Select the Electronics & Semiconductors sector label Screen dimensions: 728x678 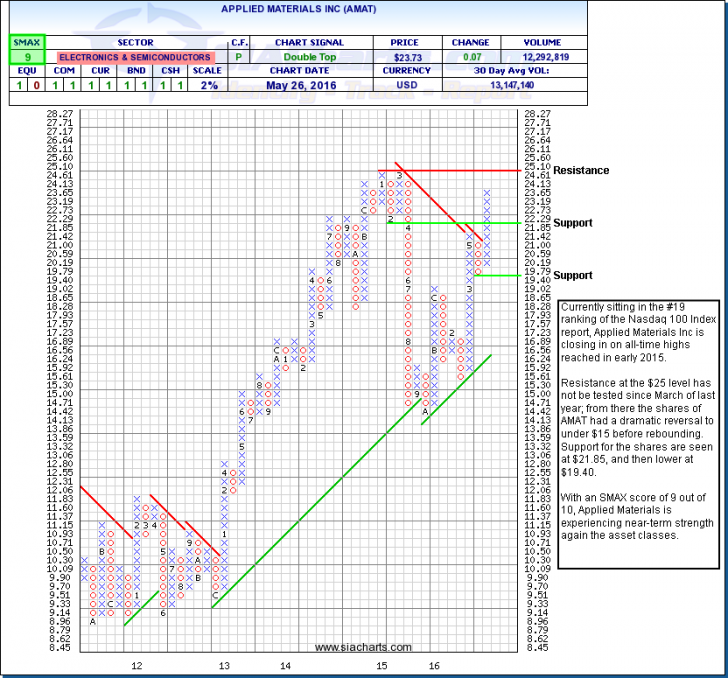coord(134,58)
